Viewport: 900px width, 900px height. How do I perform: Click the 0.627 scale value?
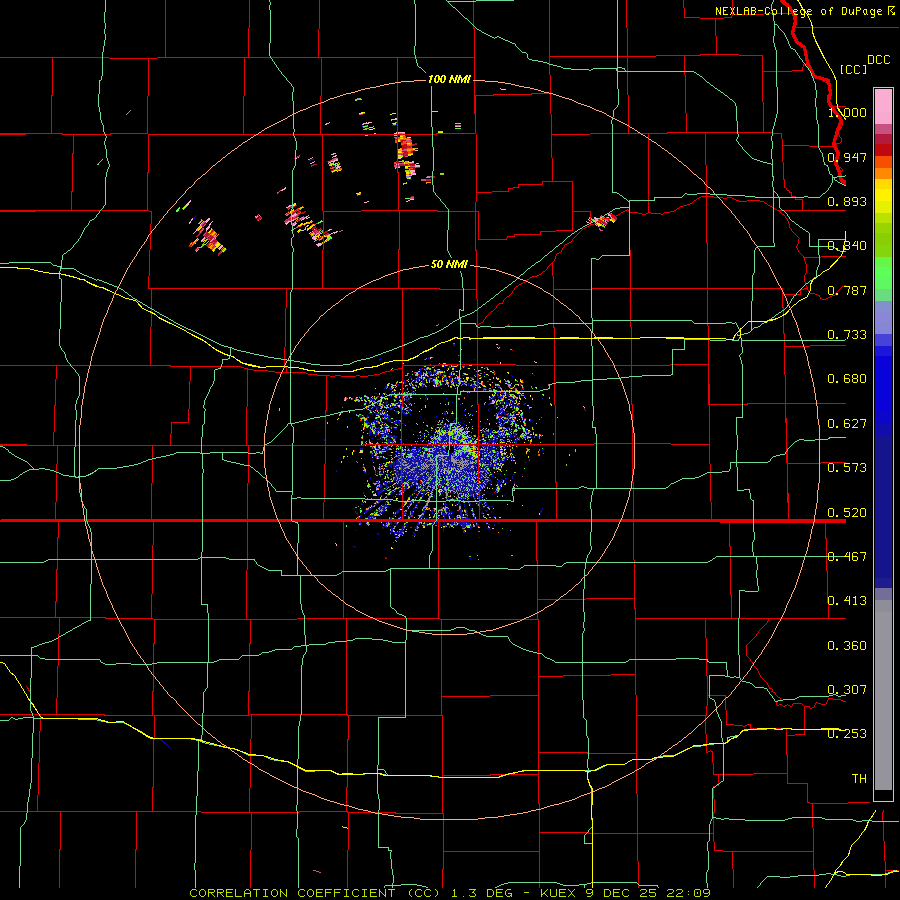[x=847, y=424]
